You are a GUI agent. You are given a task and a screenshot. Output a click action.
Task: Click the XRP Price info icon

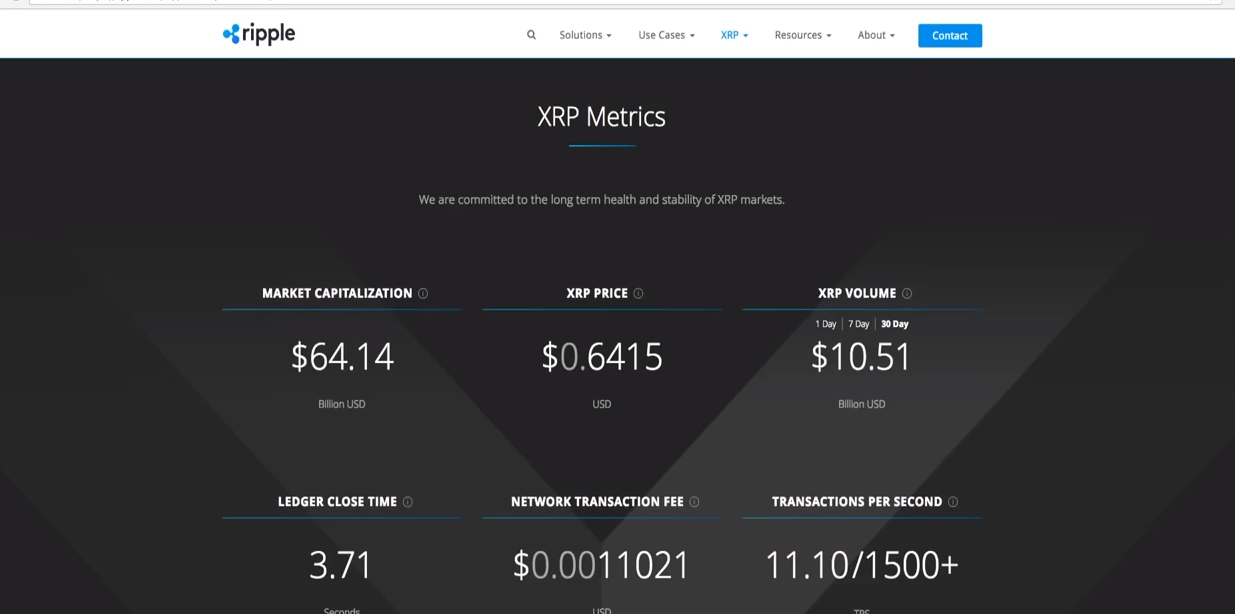[638, 293]
